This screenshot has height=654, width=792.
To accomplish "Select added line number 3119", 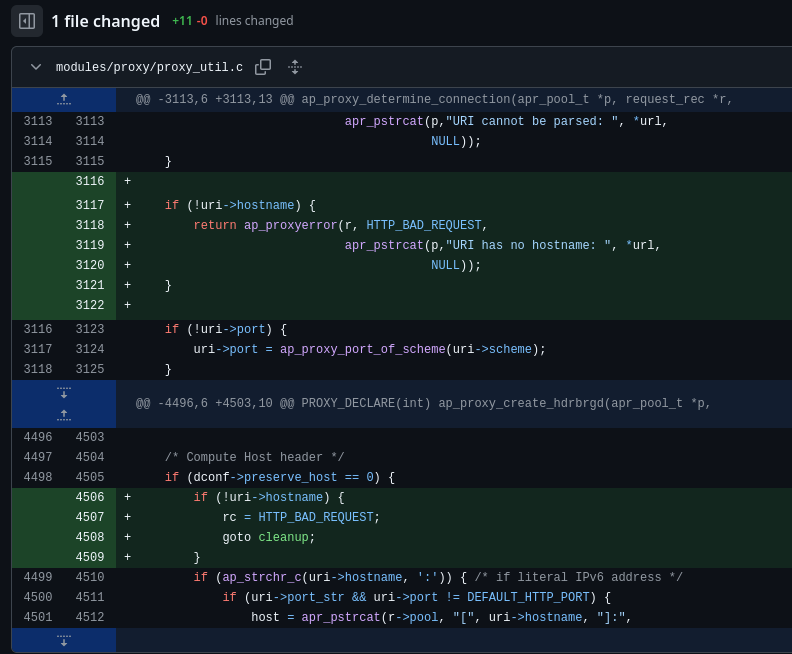I will pos(89,245).
